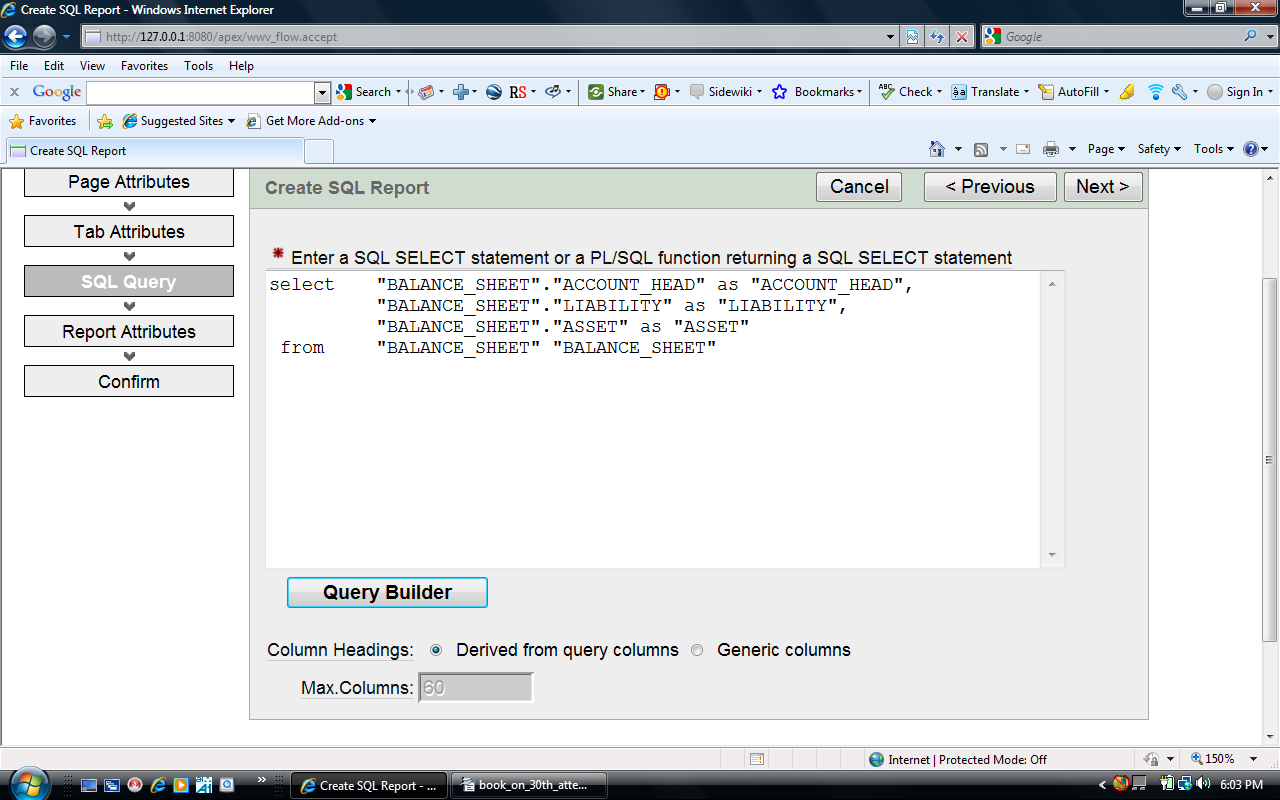
Task: Open the Favorites menu in menu bar
Action: click(x=144, y=65)
